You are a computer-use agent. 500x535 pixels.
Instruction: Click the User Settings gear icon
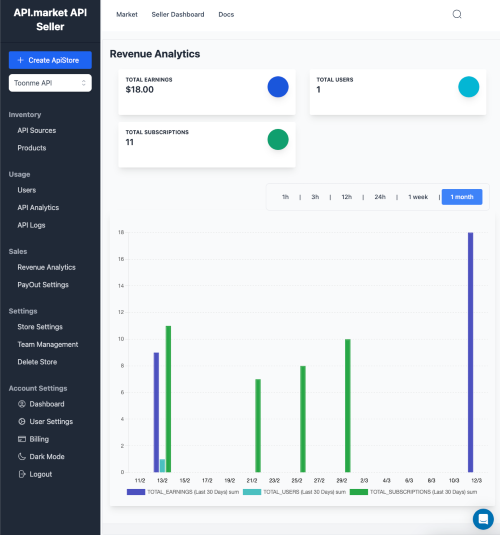(22, 421)
